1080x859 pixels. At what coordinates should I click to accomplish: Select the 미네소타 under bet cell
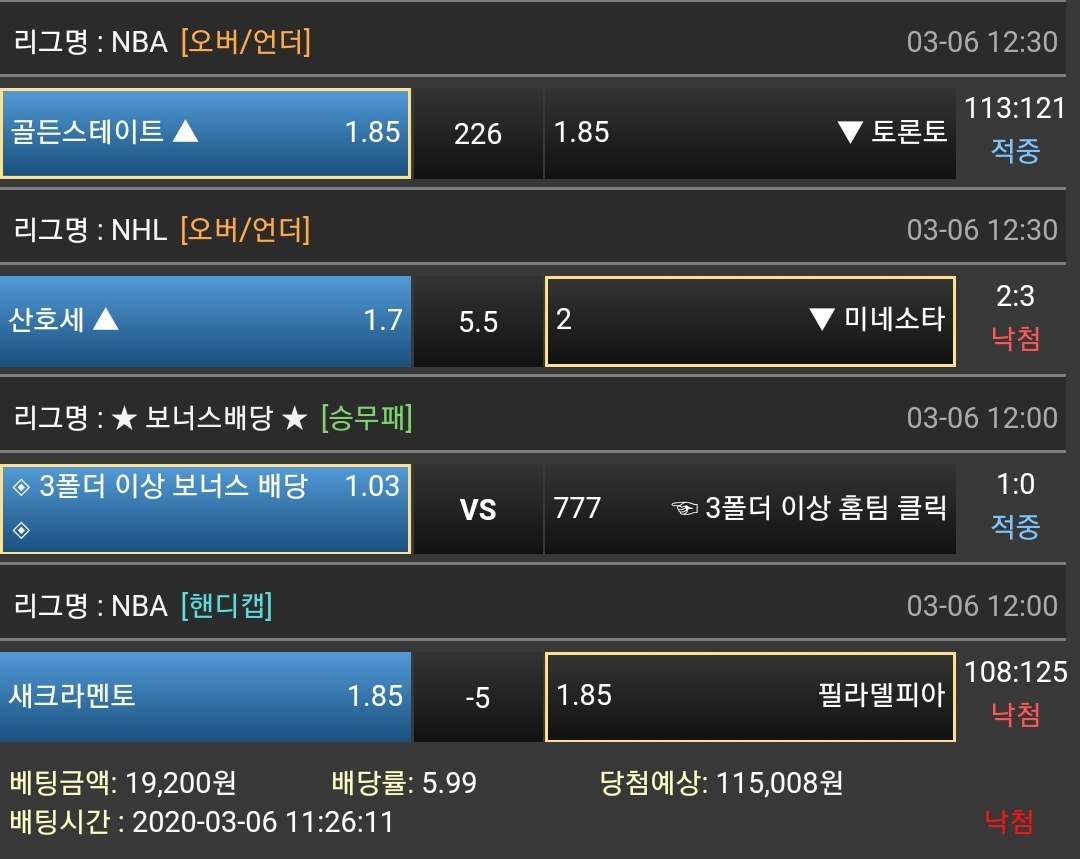coord(749,321)
